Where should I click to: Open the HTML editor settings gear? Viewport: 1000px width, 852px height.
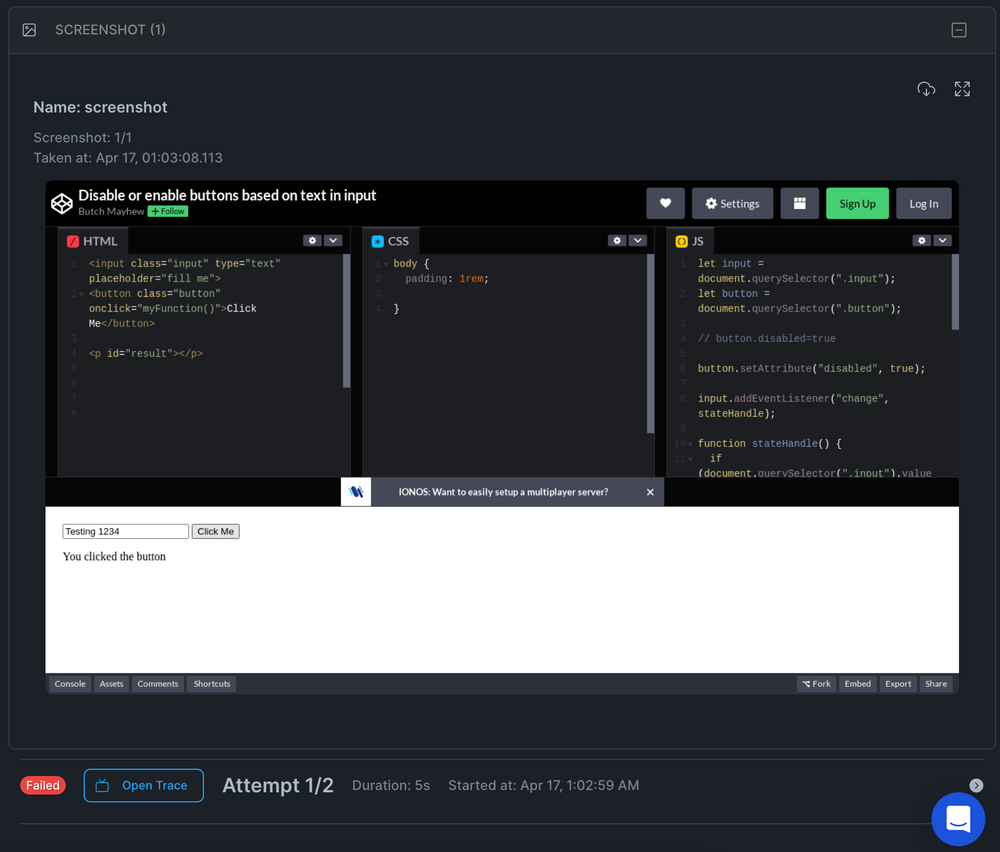click(314, 240)
